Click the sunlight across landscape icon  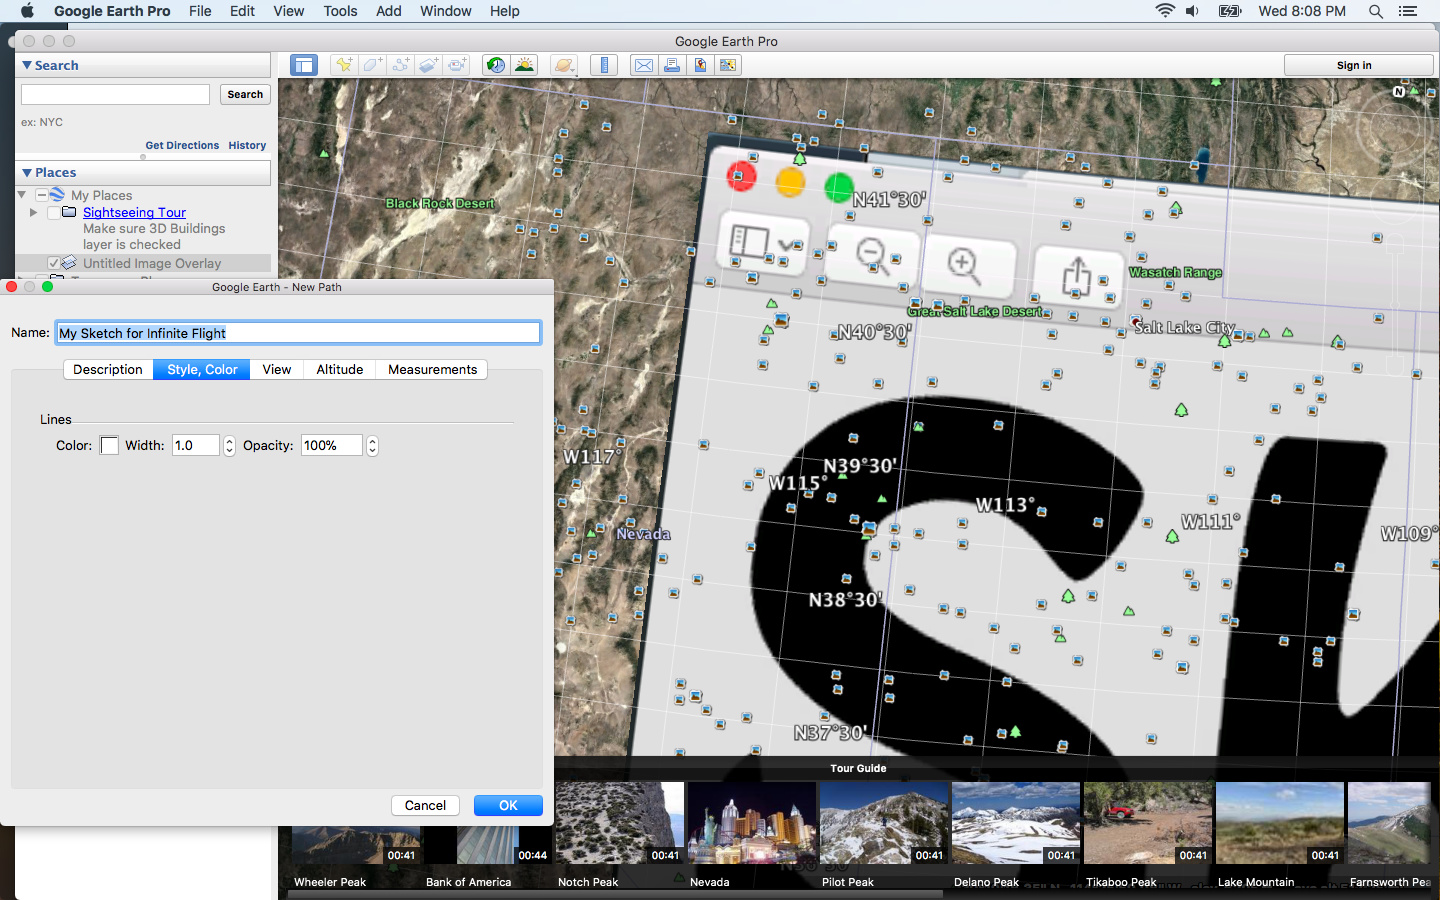pos(524,65)
